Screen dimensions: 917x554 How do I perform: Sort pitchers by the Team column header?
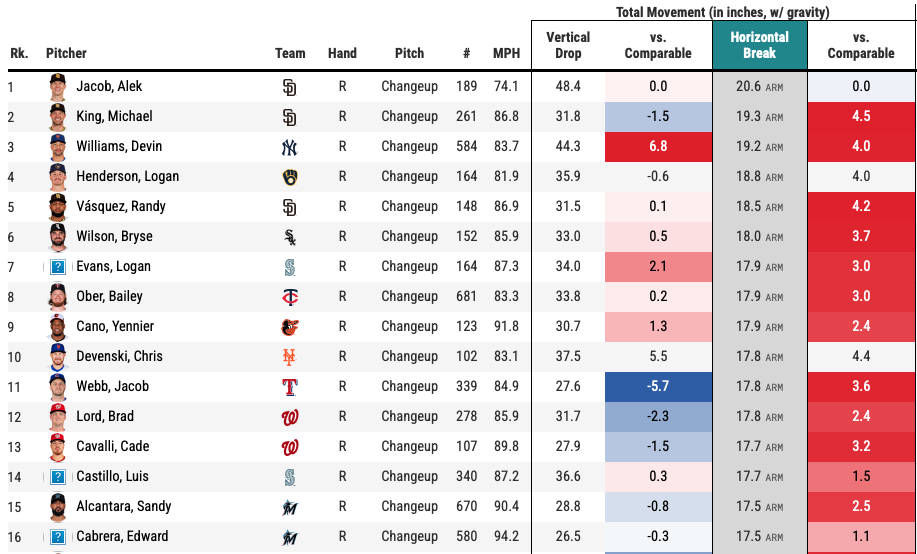pyautogui.click(x=290, y=54)
